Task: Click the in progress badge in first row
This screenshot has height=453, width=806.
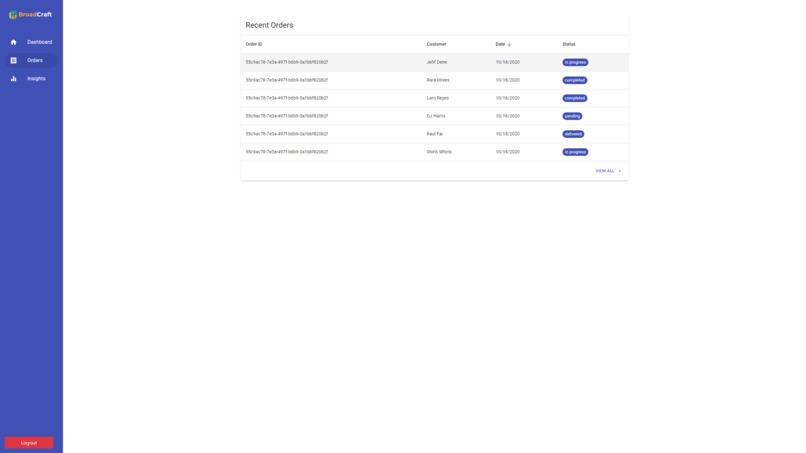Action: pyautogui.click(x=575, y=62)
